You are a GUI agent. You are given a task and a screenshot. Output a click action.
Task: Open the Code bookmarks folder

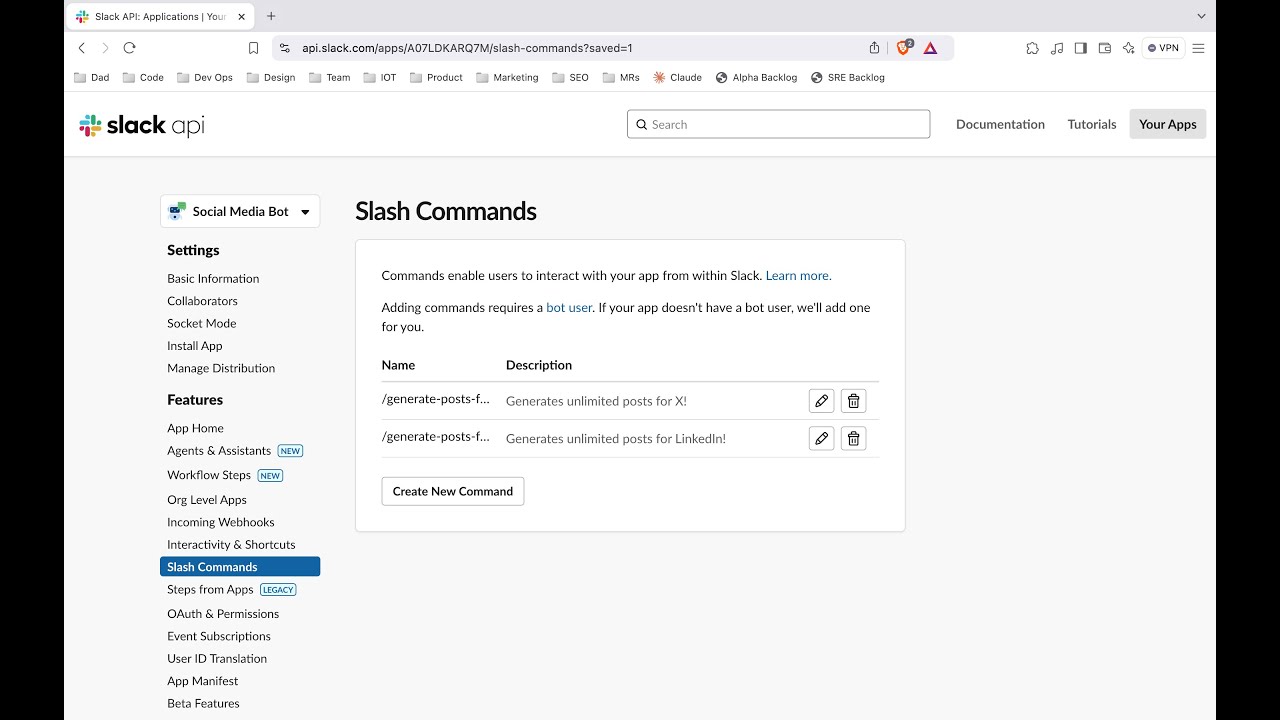tap(143, 77)
